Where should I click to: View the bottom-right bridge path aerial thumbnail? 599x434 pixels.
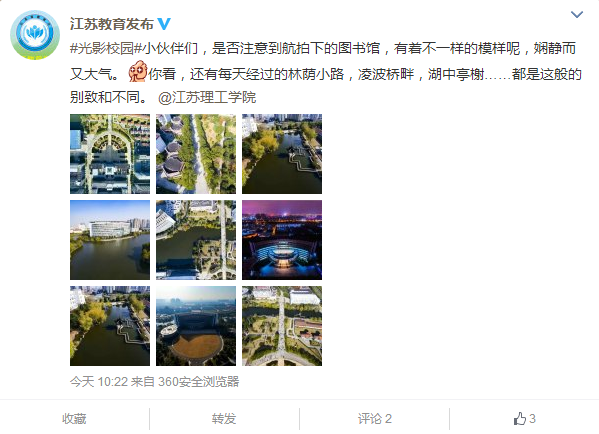click(x=282, y=326)
